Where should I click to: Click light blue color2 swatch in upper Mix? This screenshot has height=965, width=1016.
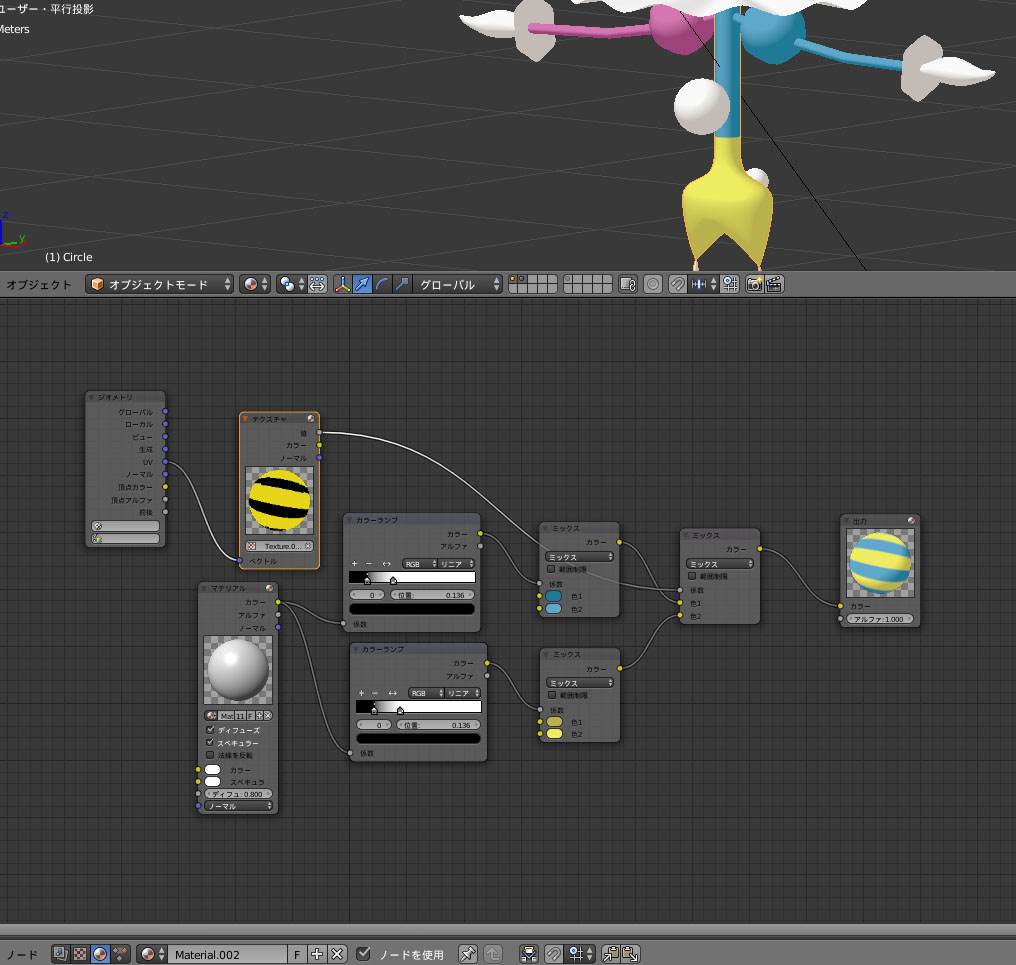554,609
